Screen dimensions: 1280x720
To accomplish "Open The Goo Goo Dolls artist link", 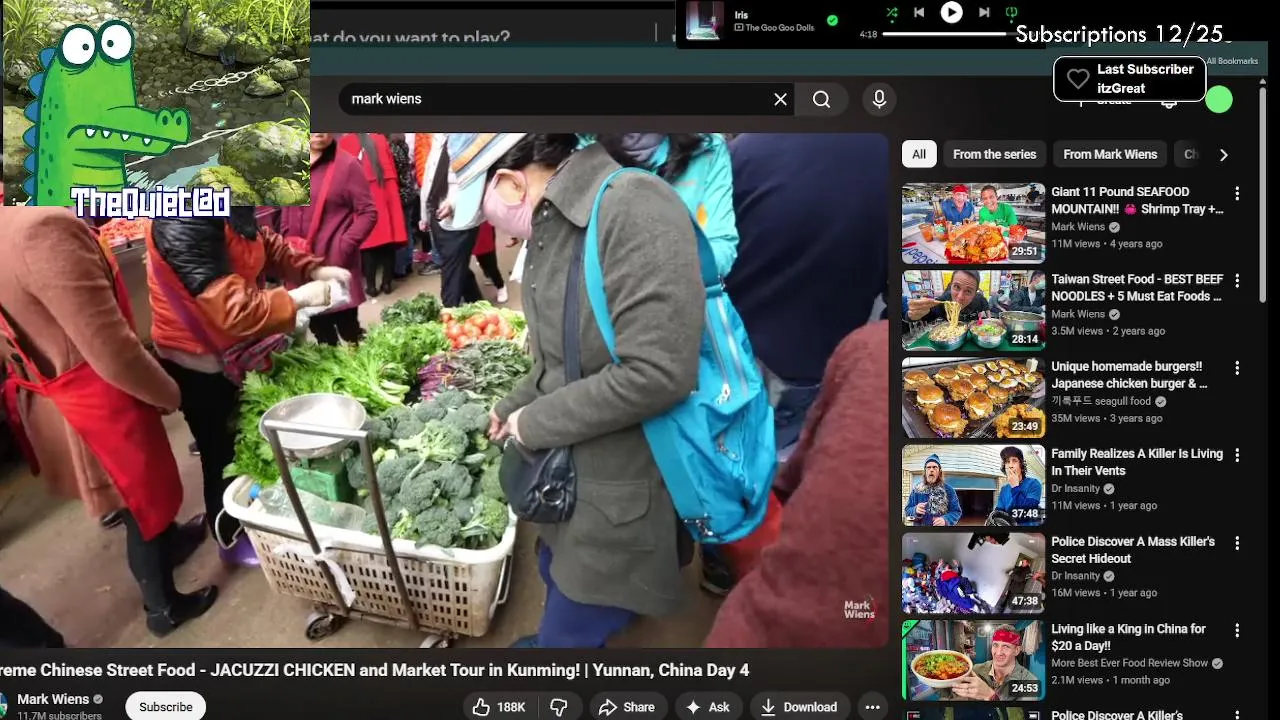I will pyautogui.click(x=780, y=27).
